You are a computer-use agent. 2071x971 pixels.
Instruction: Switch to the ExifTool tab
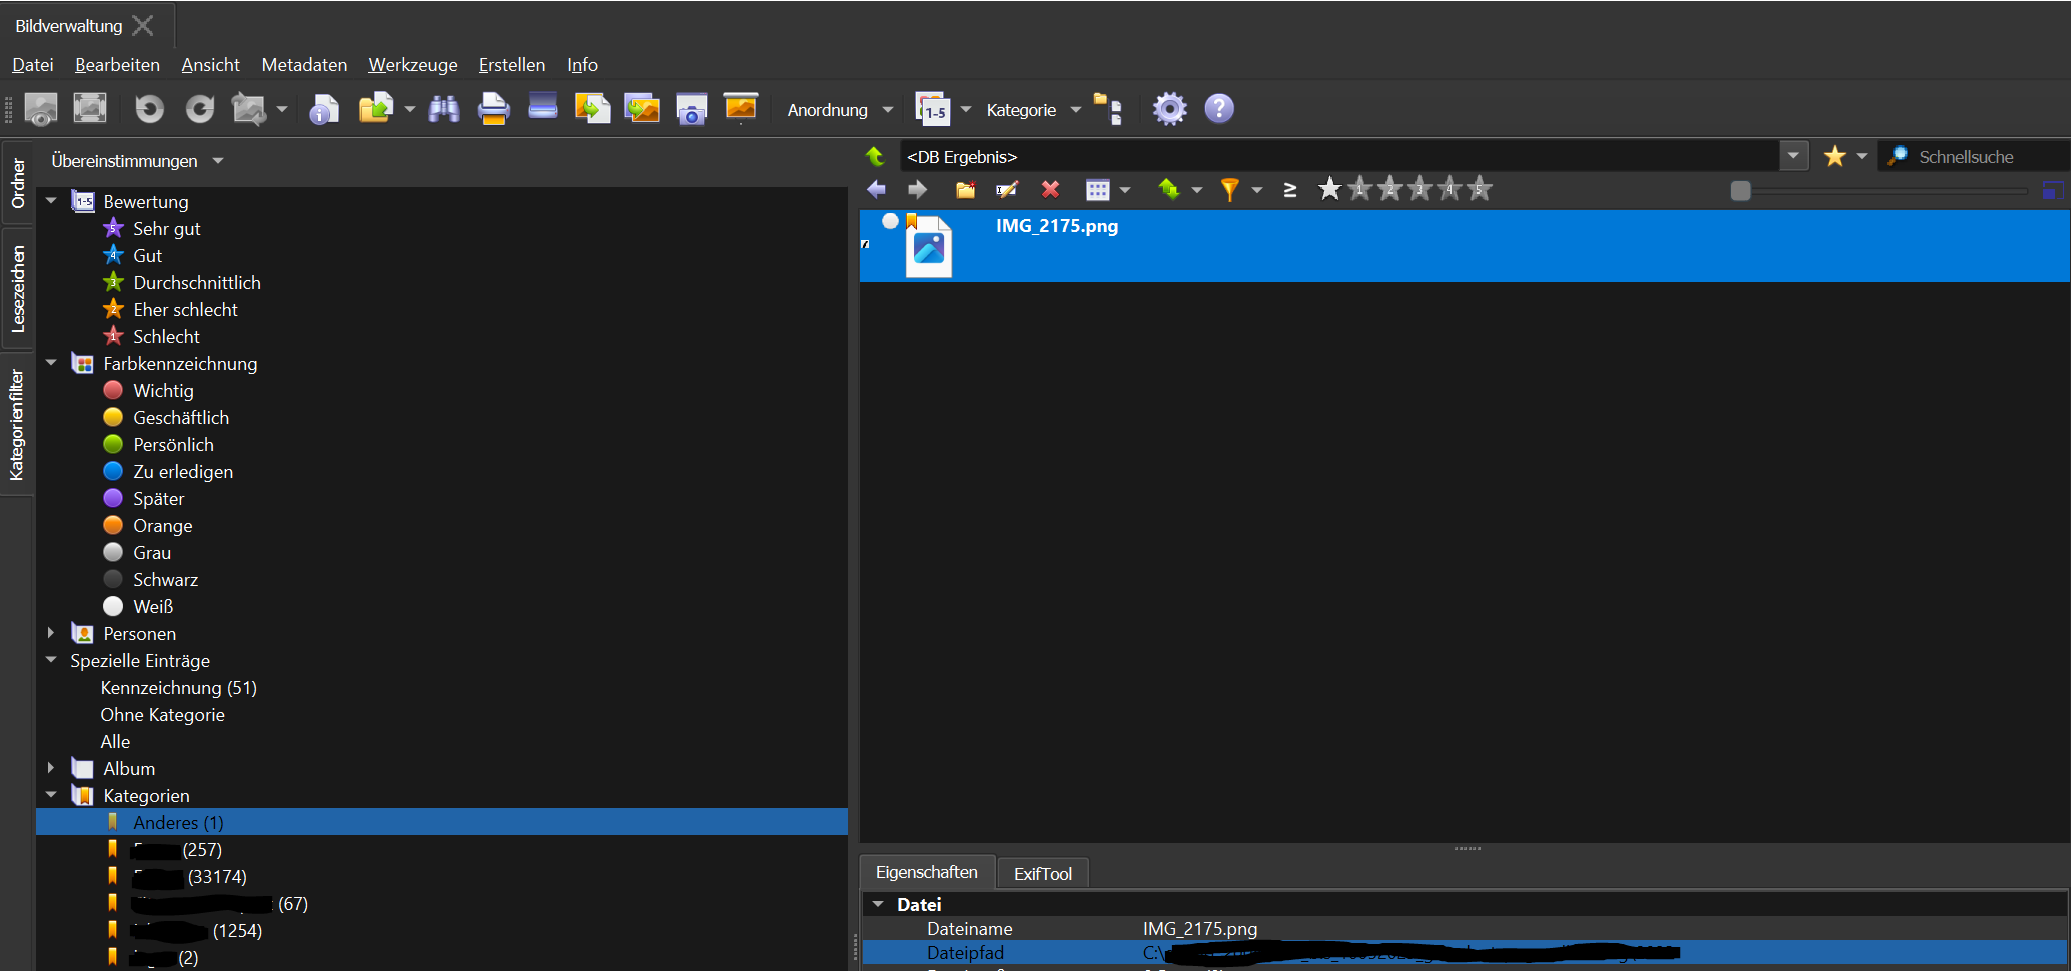[1042, 873]
